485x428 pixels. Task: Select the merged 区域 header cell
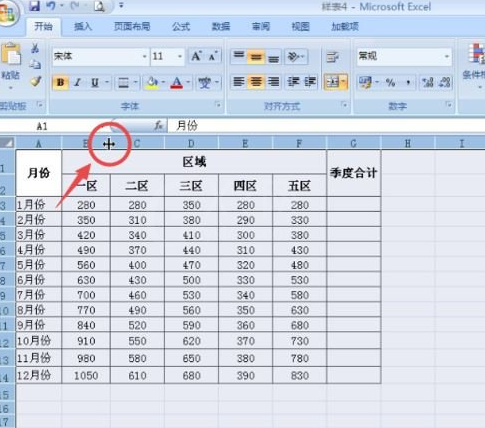point(194,162)
